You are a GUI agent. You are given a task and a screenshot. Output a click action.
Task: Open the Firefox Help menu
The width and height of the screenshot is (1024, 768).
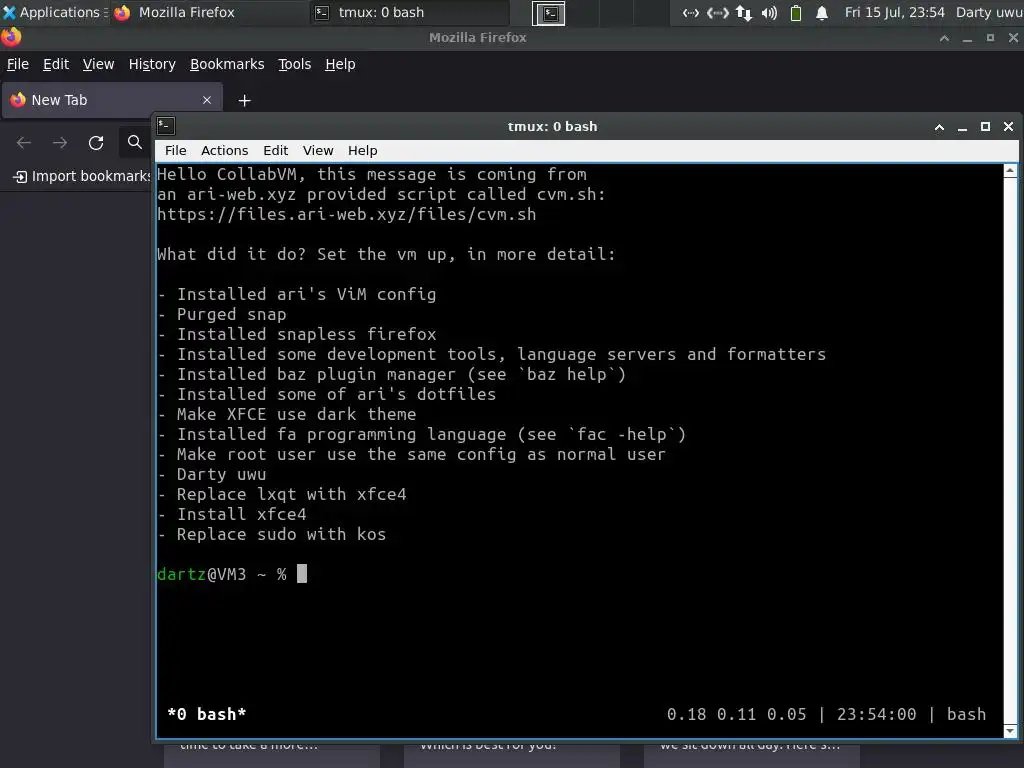(x=340, y=64)
